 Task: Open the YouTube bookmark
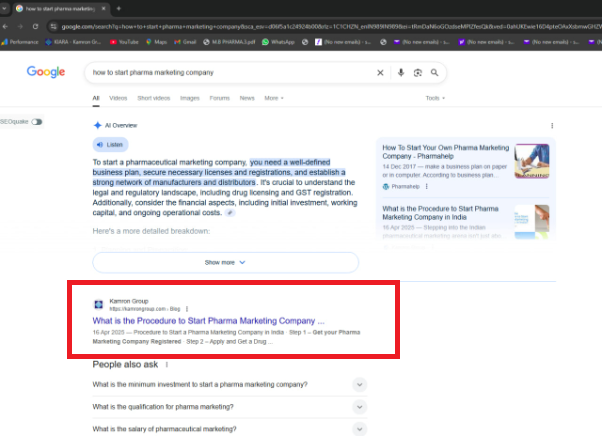(x=124, y=42)
